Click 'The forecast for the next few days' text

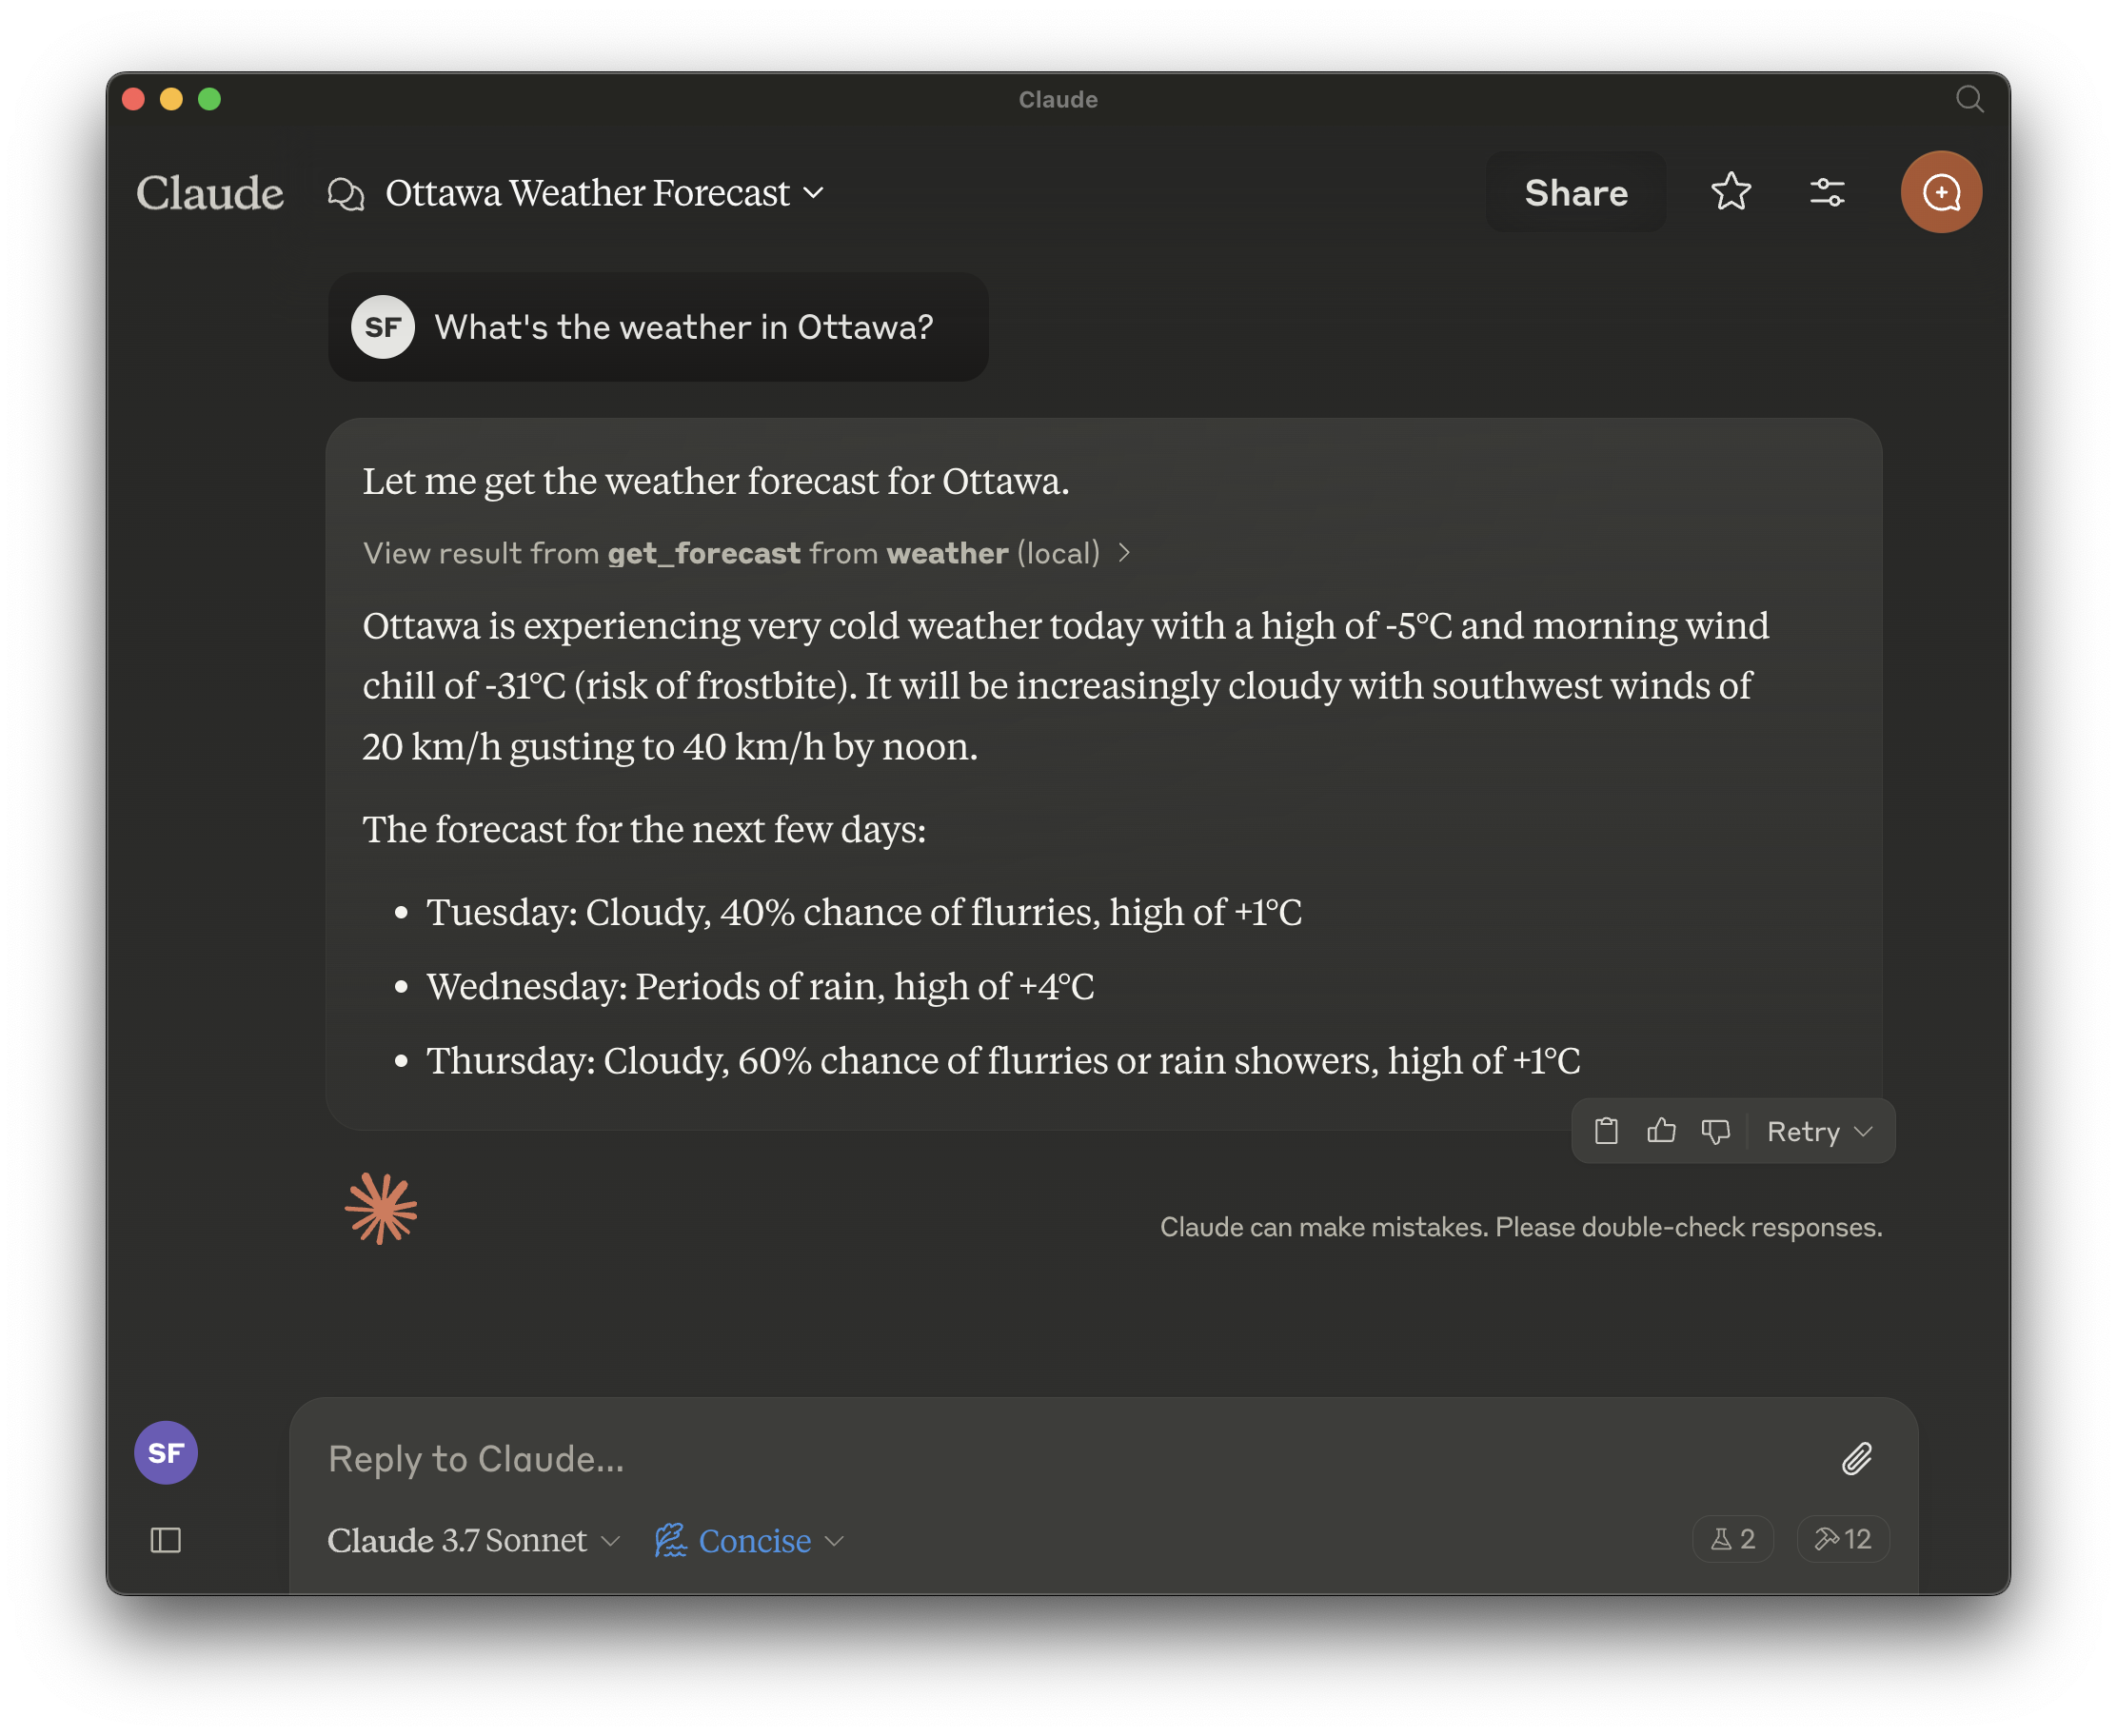point(644,829)
